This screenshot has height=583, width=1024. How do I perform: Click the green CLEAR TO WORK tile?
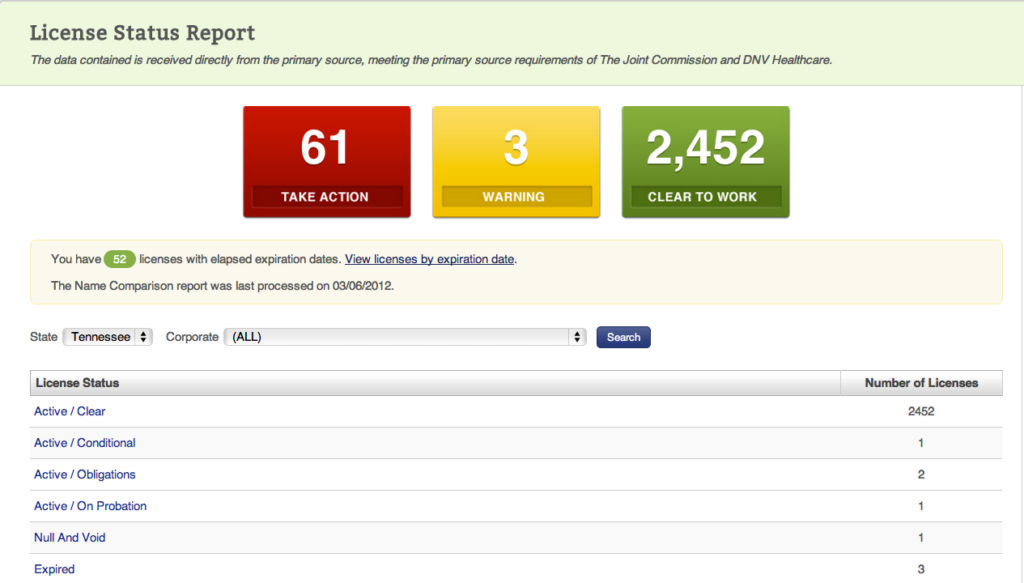pyautogui.click(x=705, y=161)
